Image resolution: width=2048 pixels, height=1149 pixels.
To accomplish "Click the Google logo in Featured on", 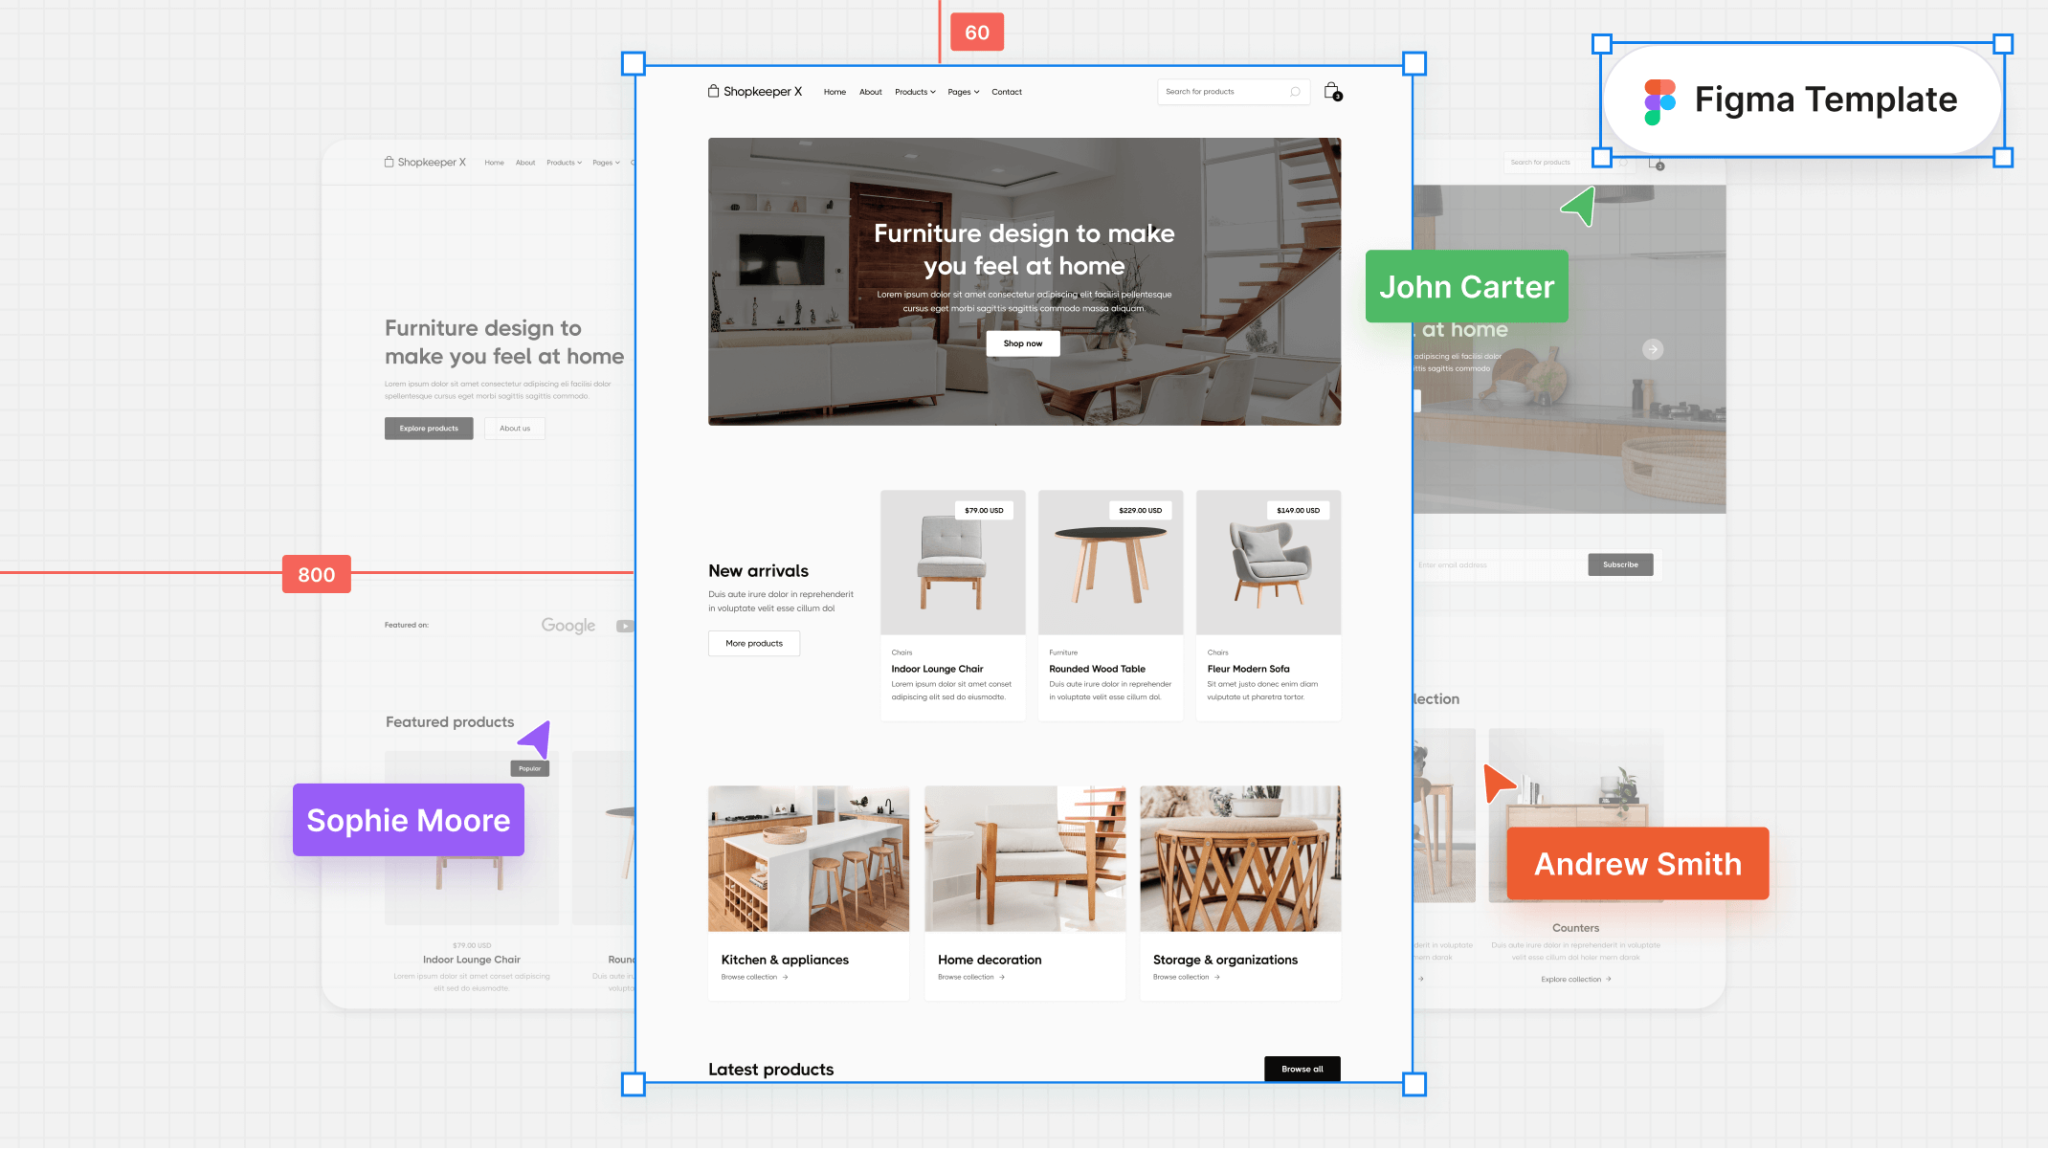I will pos(567,625).
